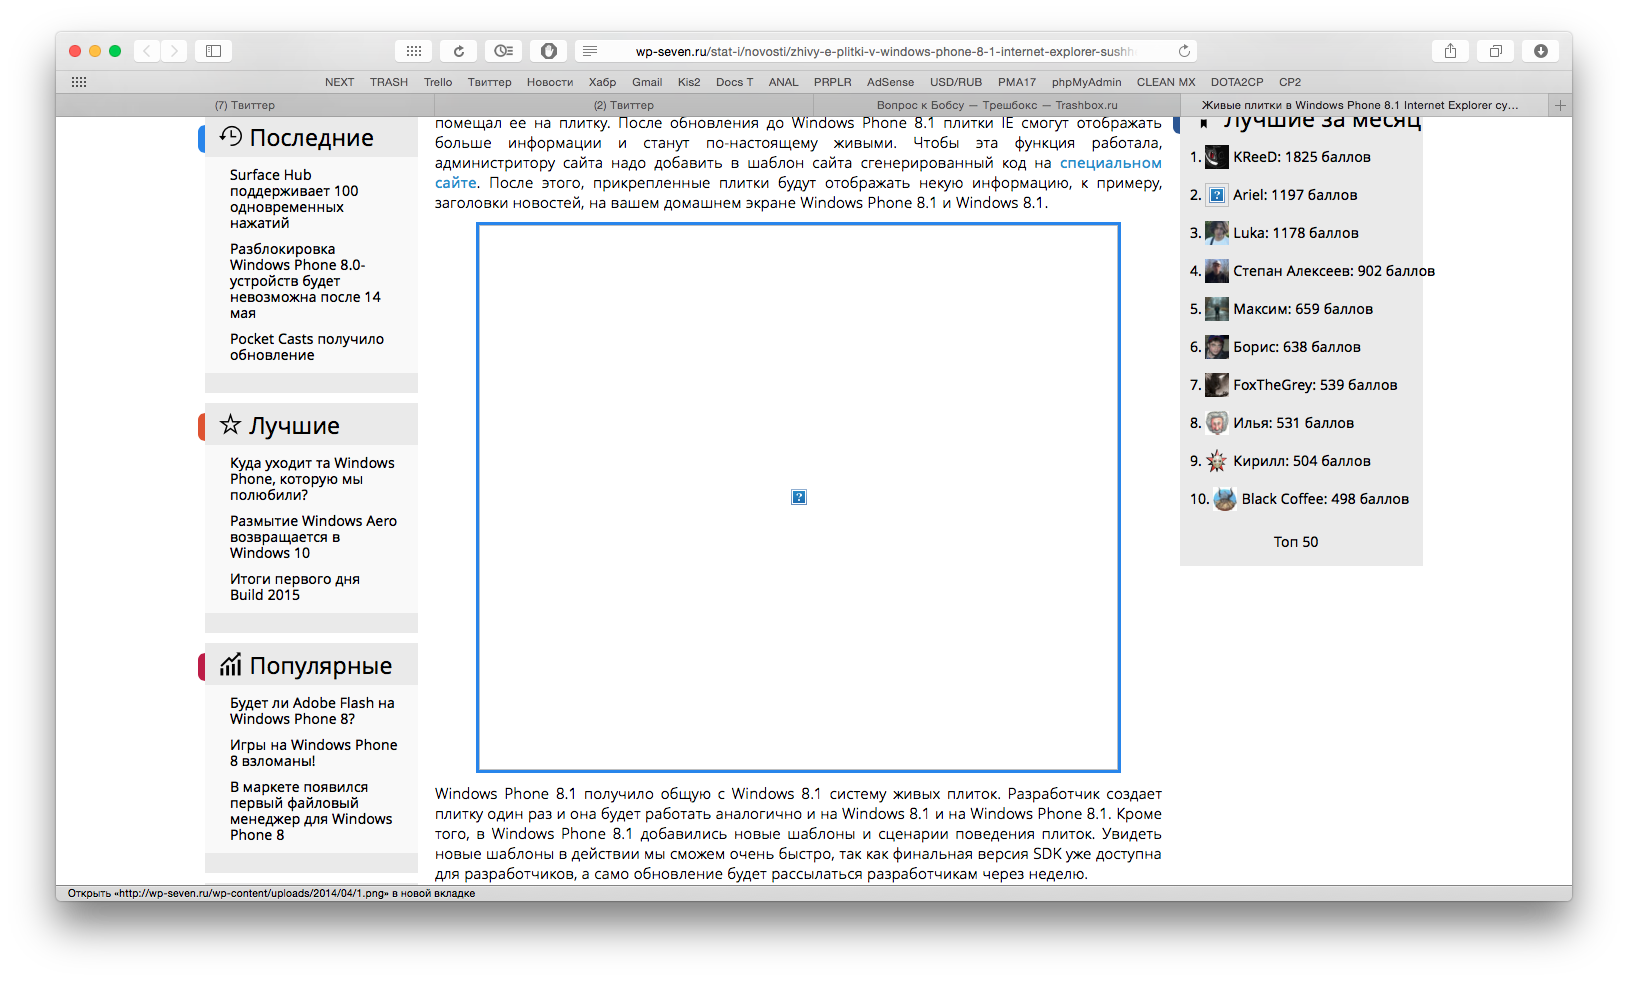Switch to the Trashbox.ru tab
This screenshot has height=981, width=1628.
(997, 105)
